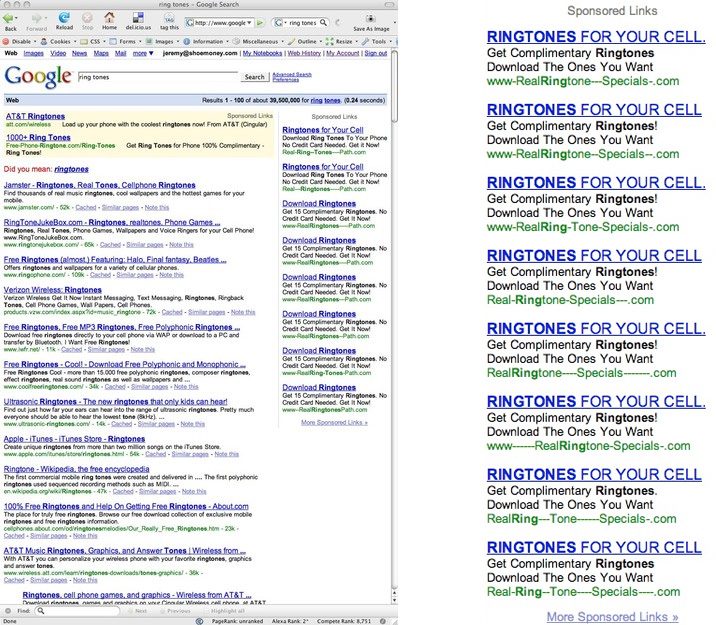
Task: Click the Save As Image camera icon
Action: (371, 19)
